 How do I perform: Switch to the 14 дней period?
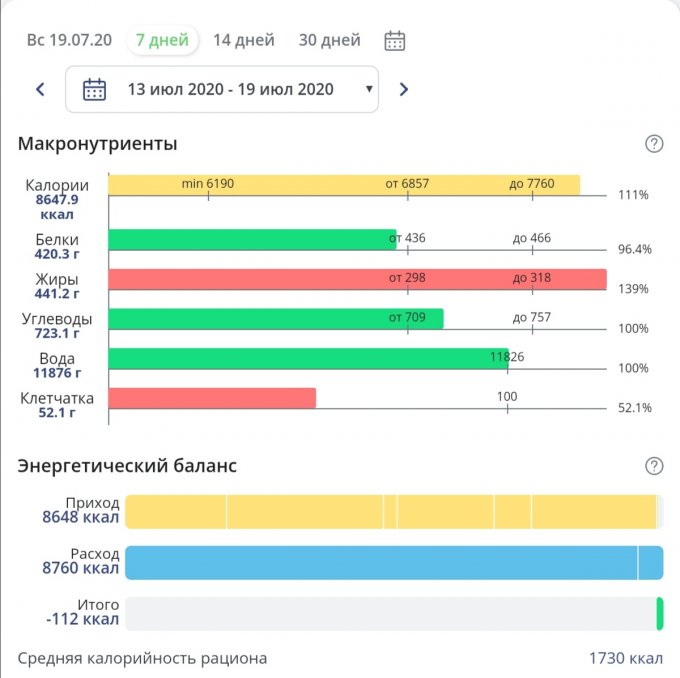[243, 41]
